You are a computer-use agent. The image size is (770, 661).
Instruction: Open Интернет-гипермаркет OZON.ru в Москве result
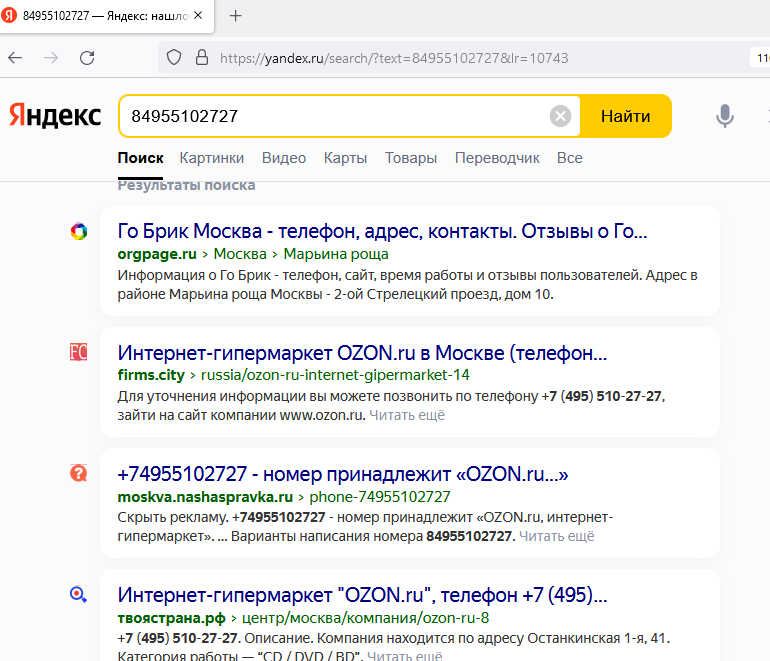362,353
